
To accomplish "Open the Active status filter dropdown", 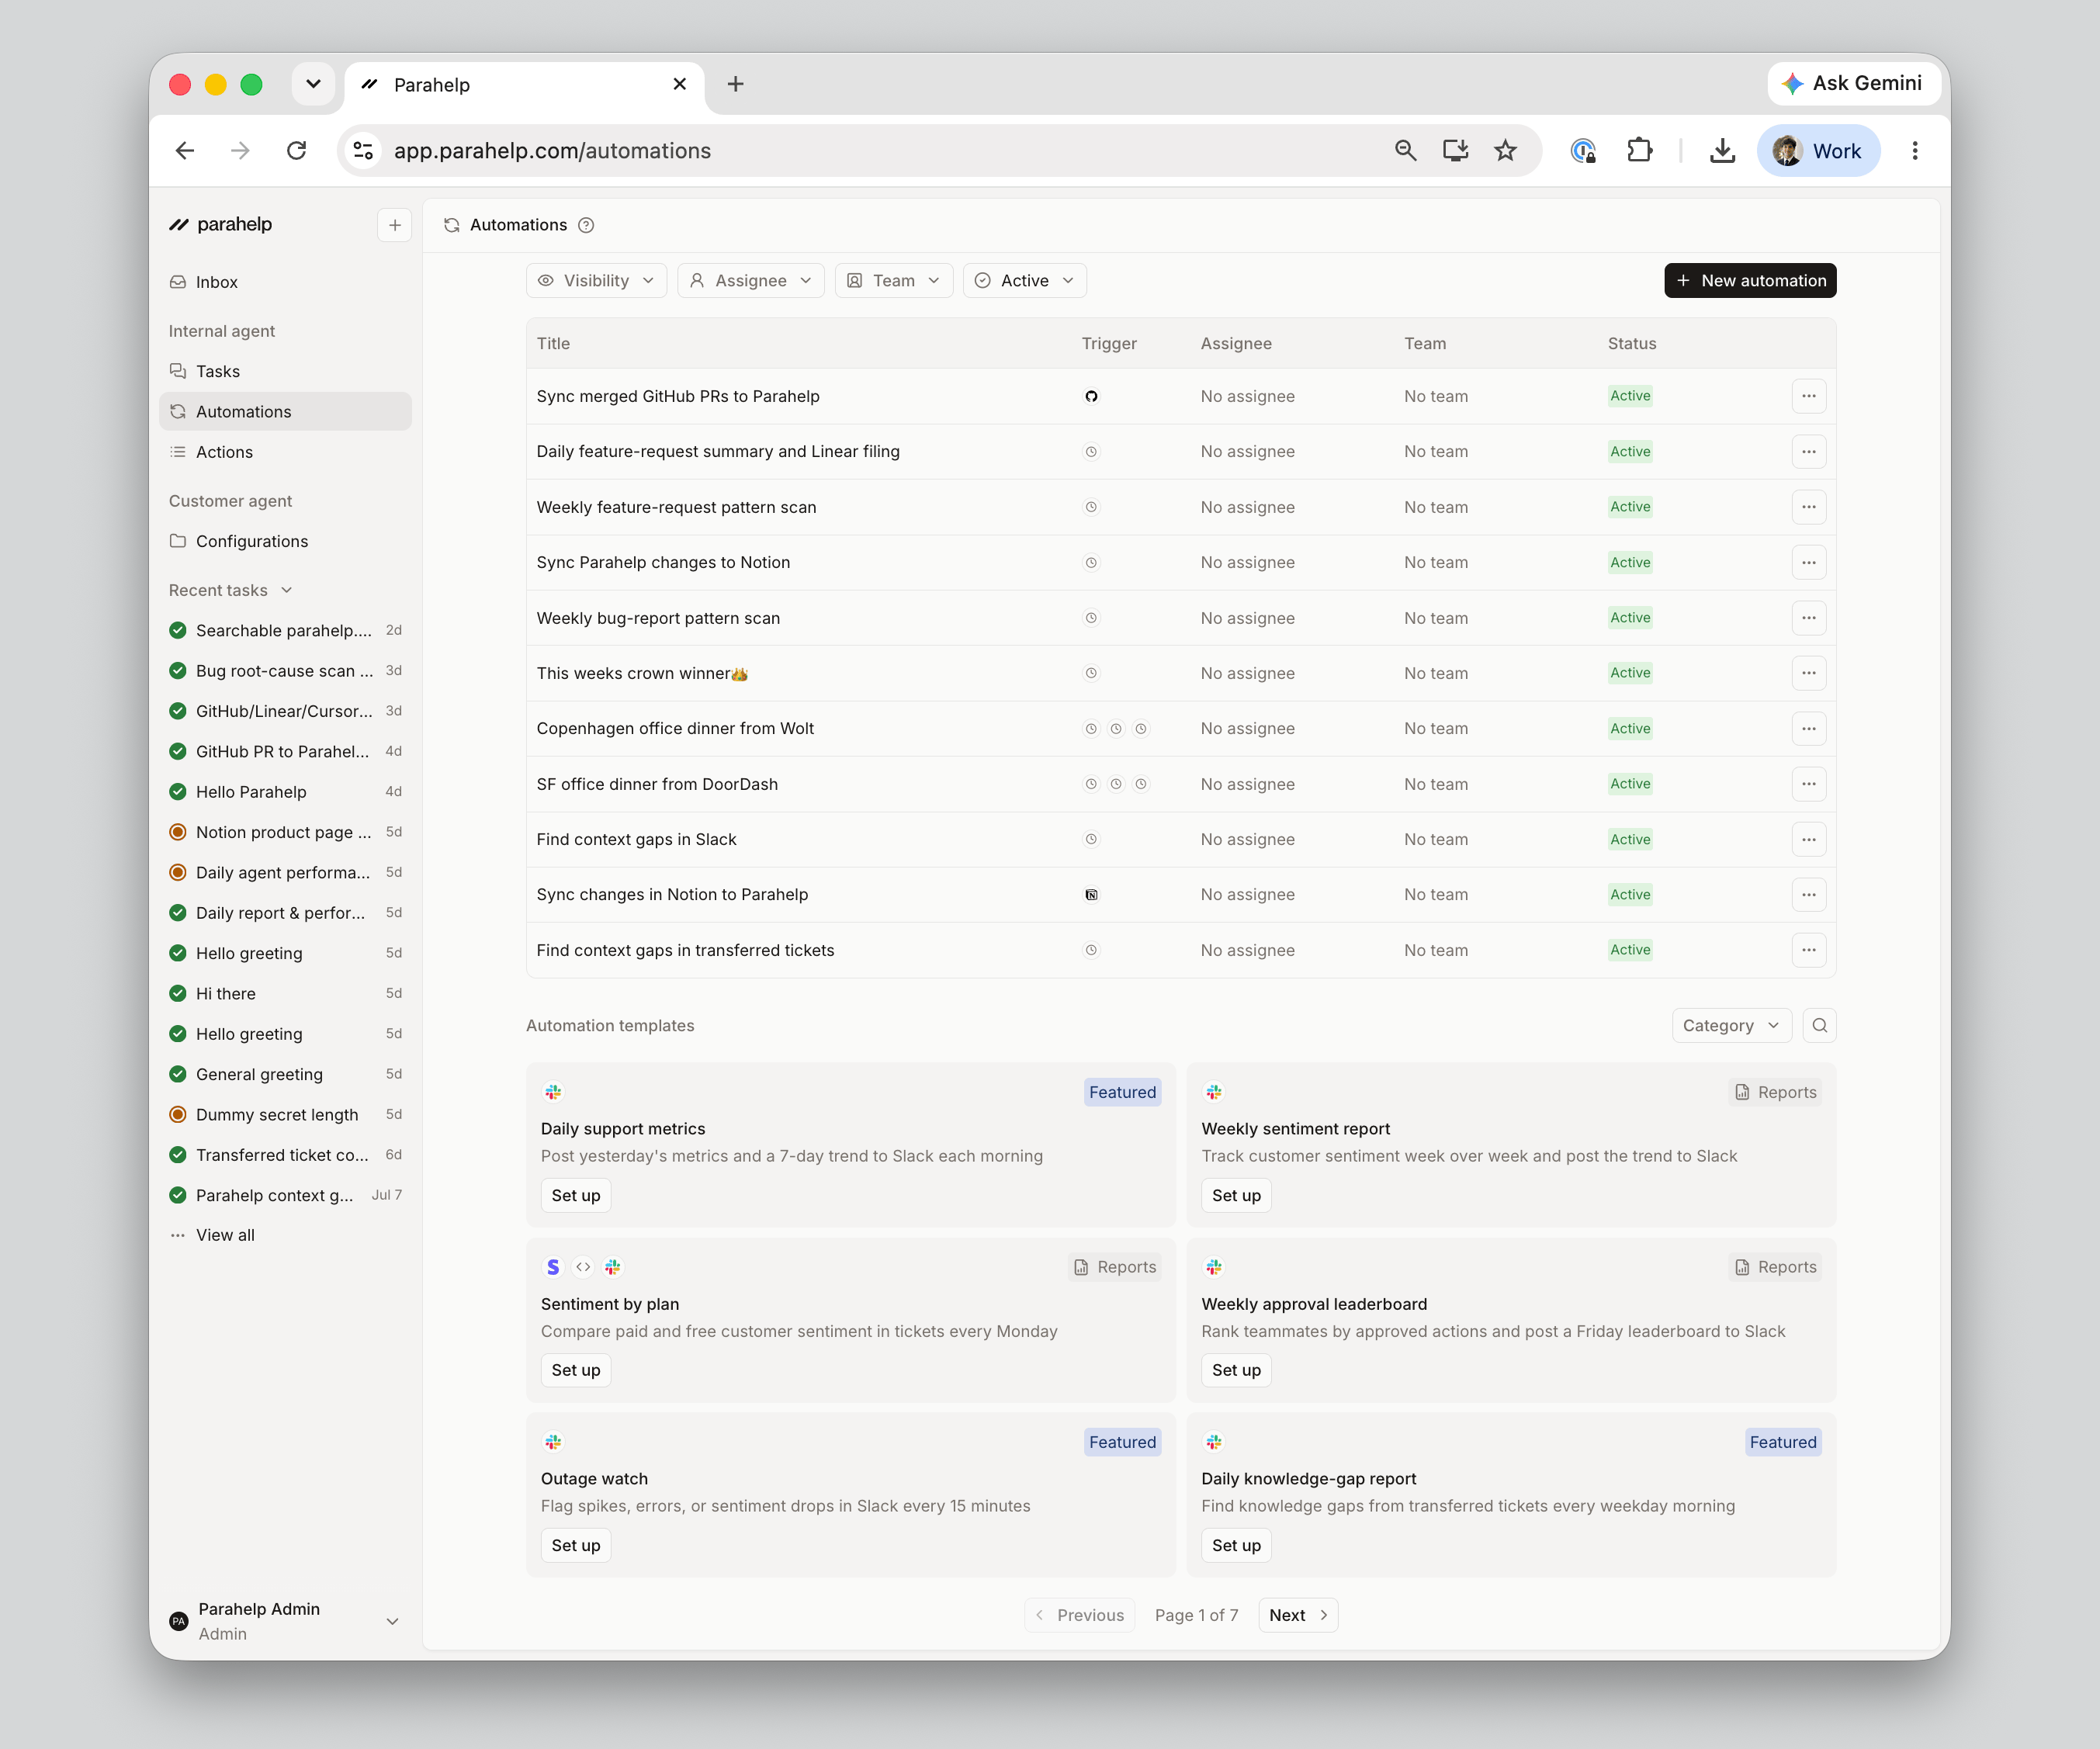I will click(1024, 281).
